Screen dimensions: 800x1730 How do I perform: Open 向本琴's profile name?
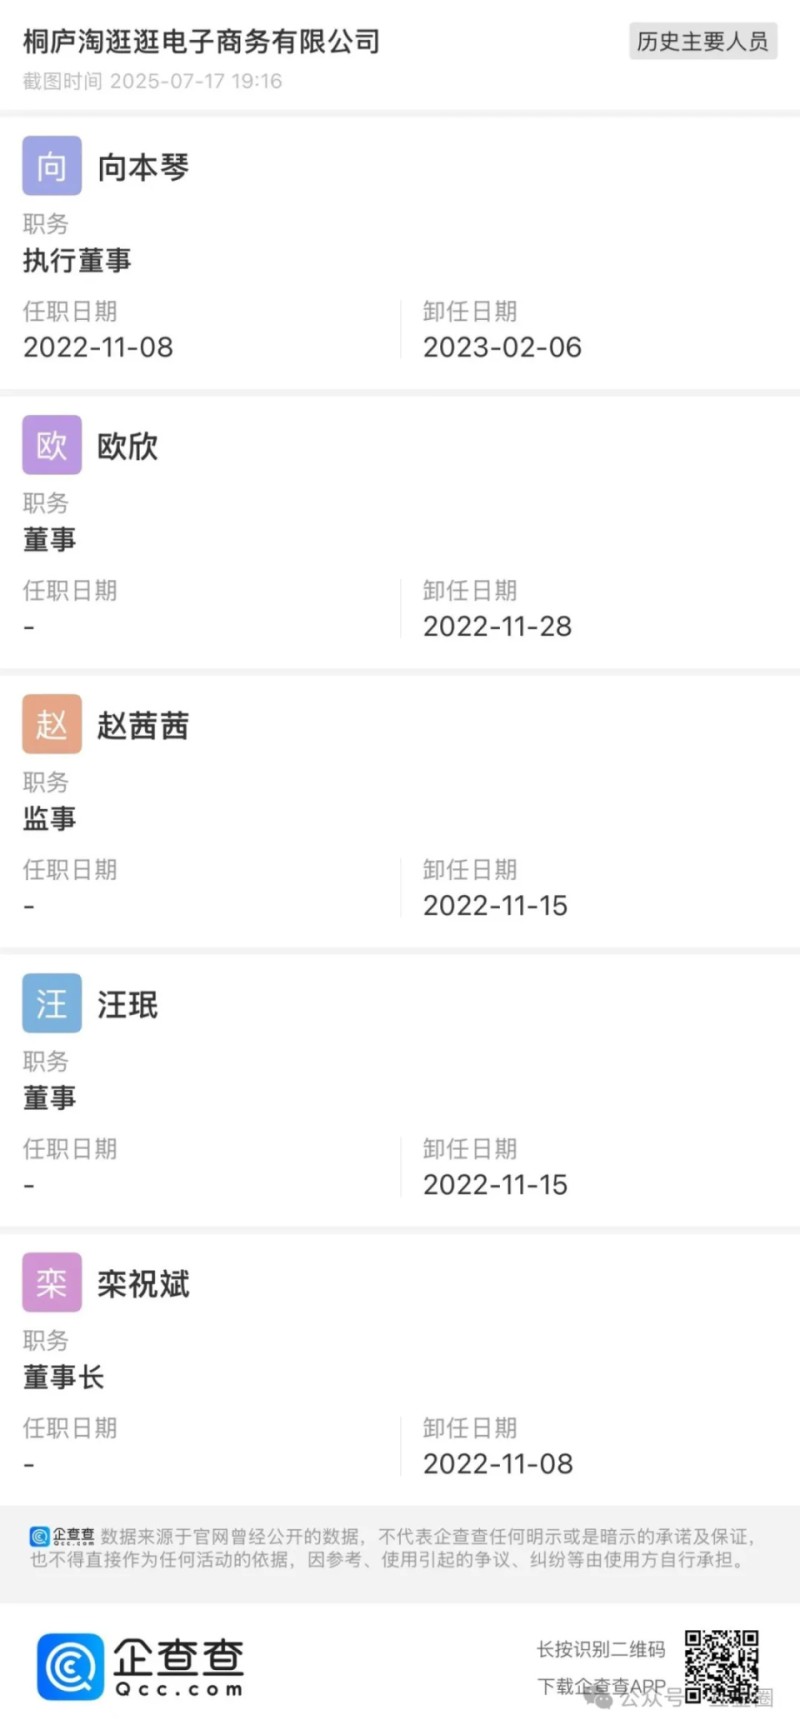pos(143,167)
